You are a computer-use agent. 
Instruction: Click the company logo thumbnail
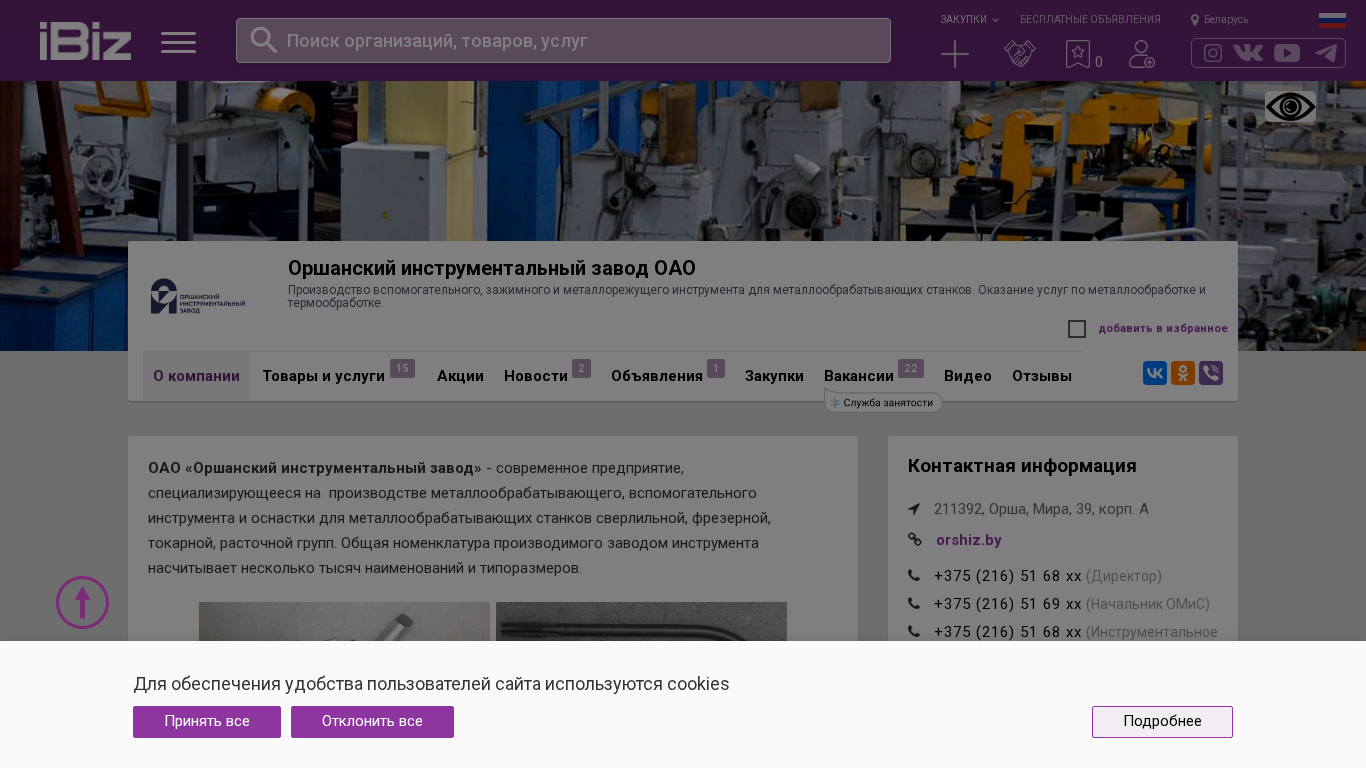pos(198,296)
